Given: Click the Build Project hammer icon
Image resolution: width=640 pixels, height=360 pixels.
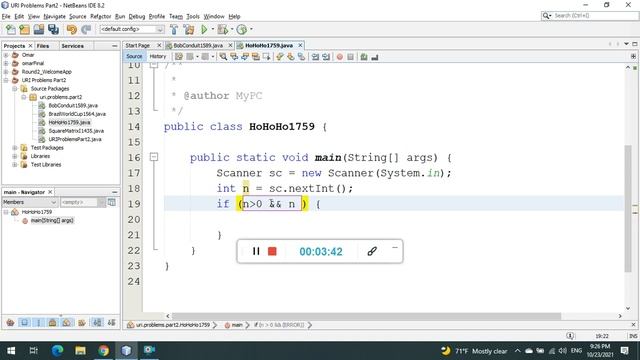Looking at the screenshot, I should coord(174,29).
